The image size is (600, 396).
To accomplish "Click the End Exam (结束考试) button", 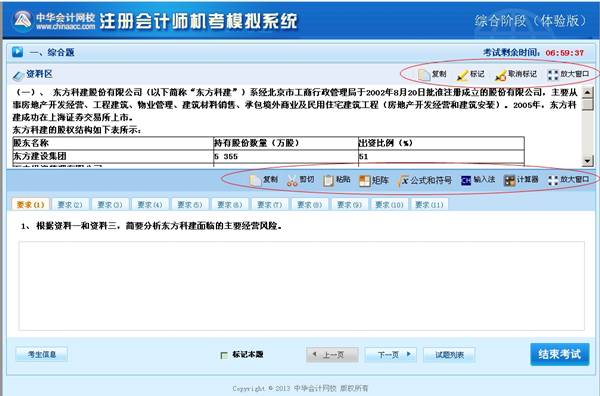I will pos(559,354).
